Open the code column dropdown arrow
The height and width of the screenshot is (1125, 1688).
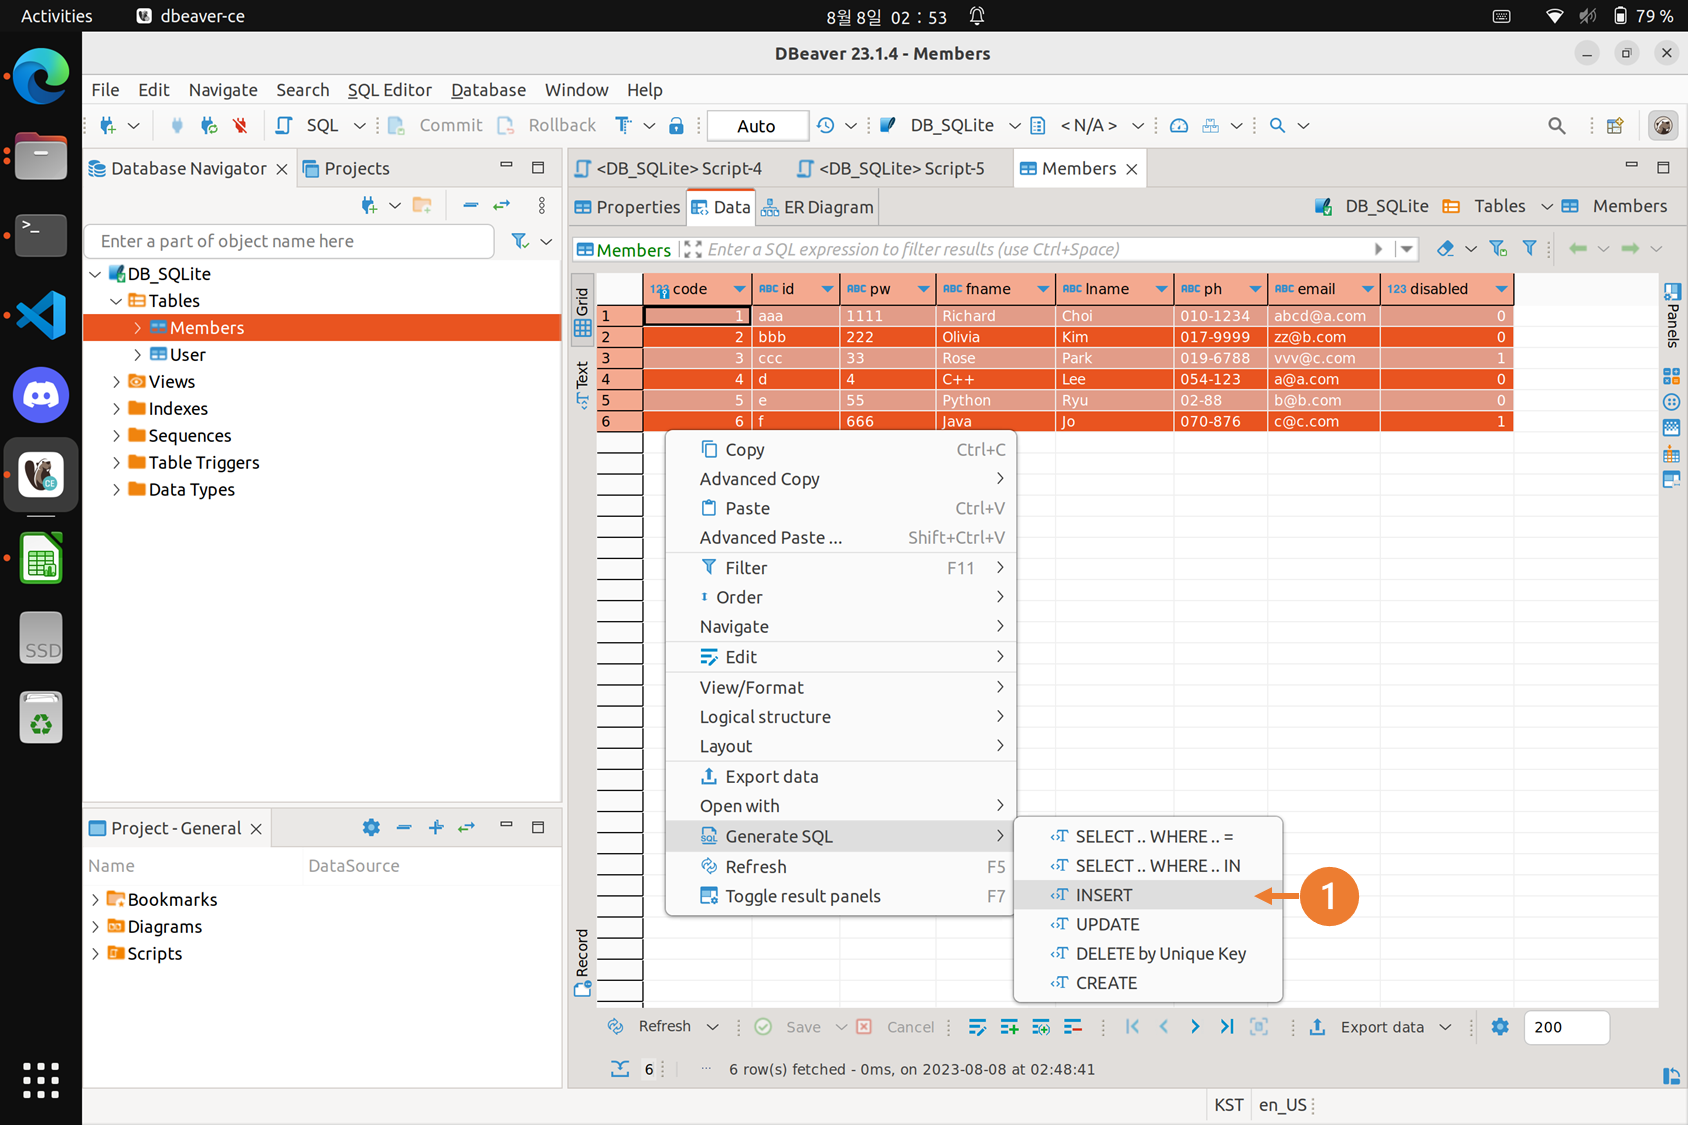point(739,289)
